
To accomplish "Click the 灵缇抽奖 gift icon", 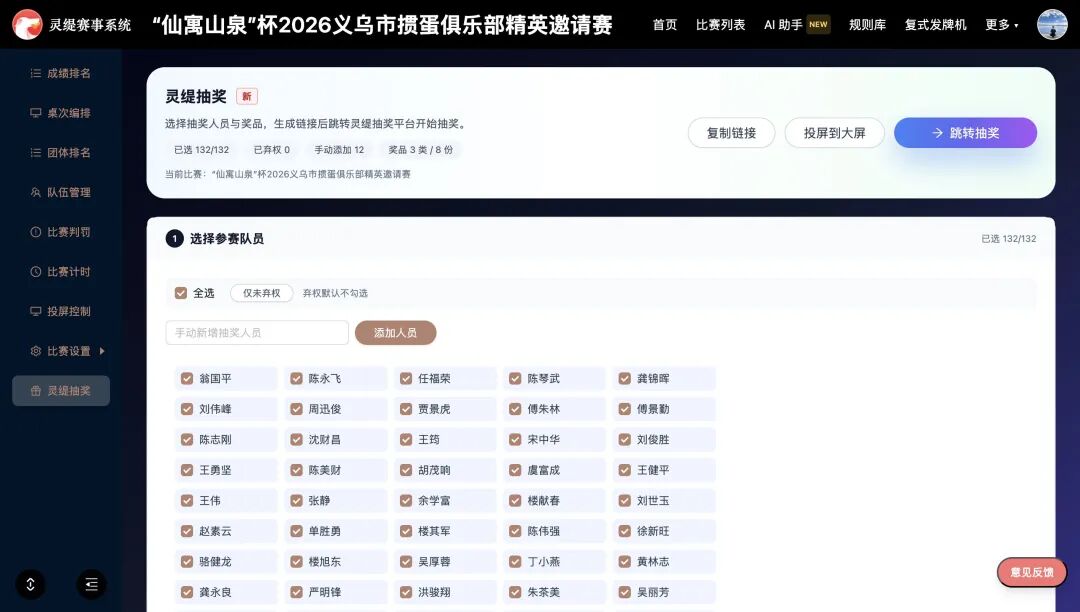I will click(36, 391).
